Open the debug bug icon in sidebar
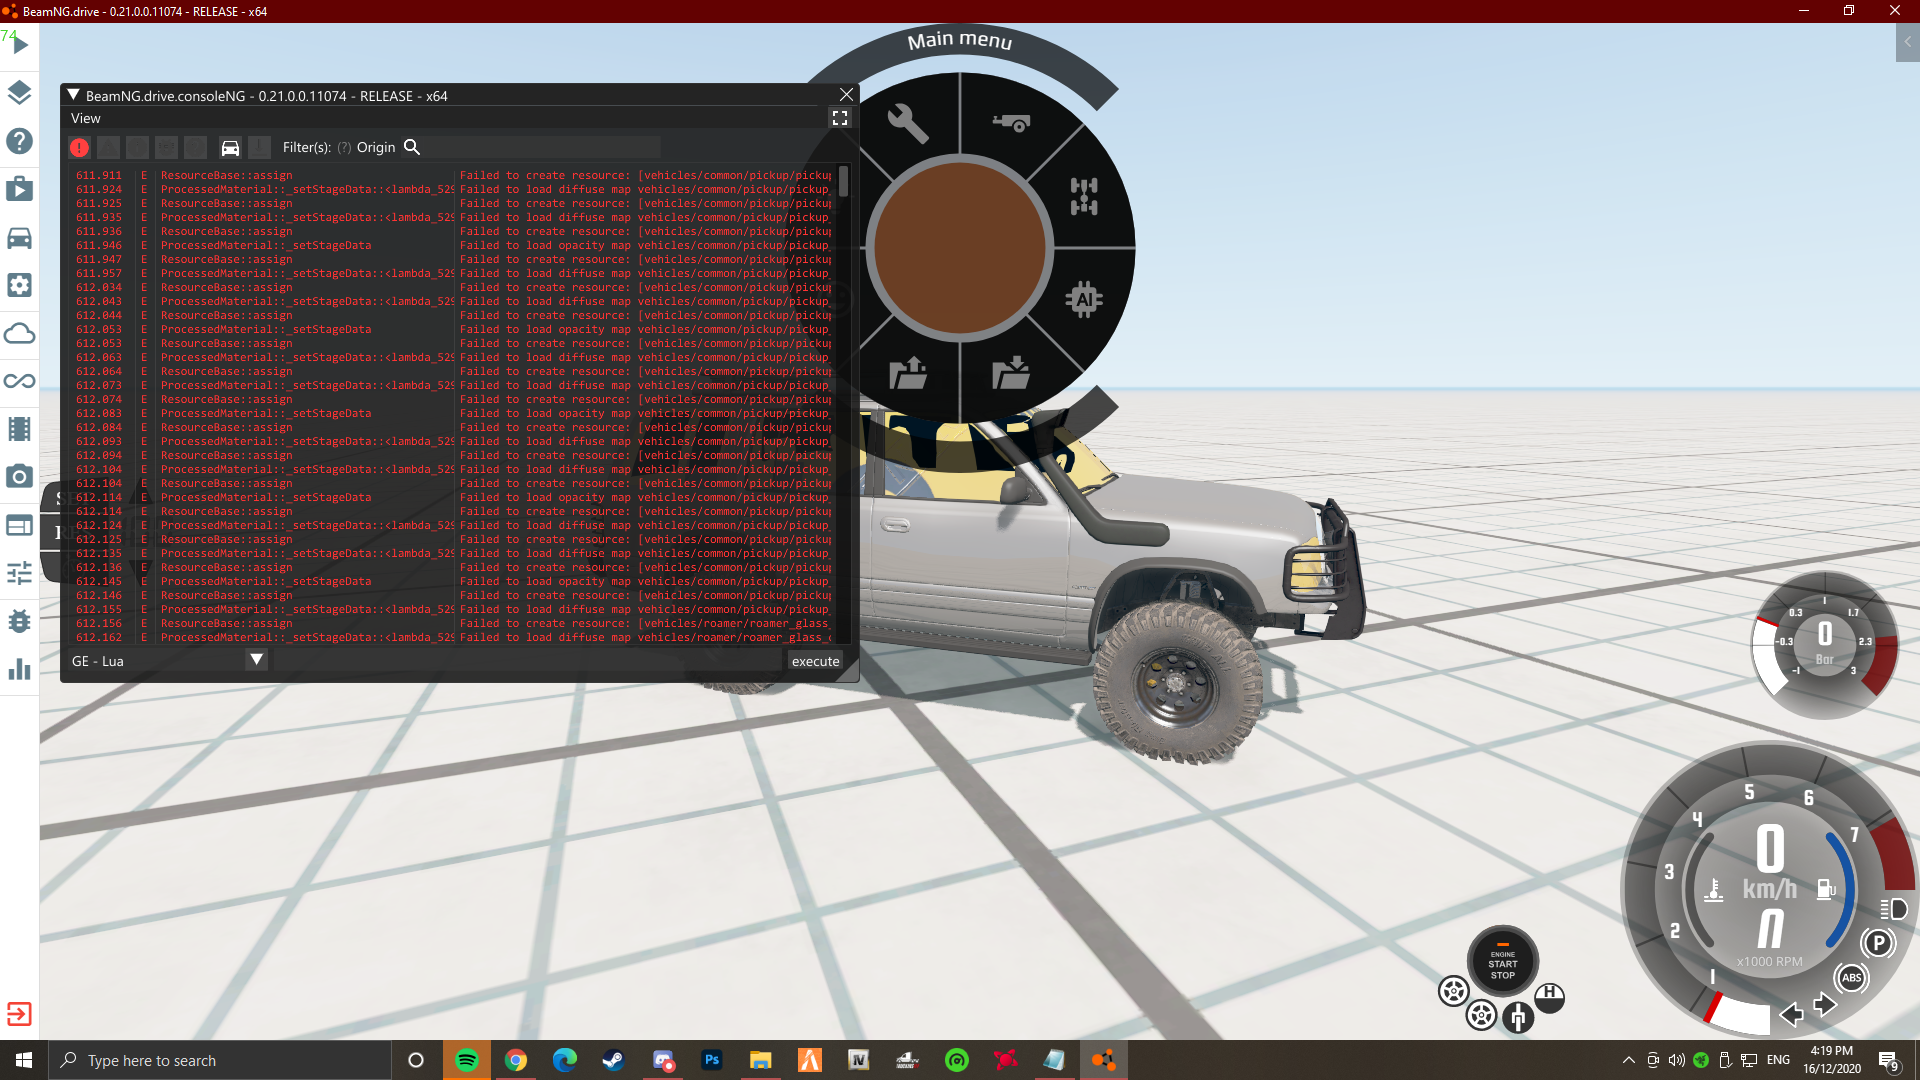The width and height of the screenshot is (1920, 1080). (x=20, y=621)
